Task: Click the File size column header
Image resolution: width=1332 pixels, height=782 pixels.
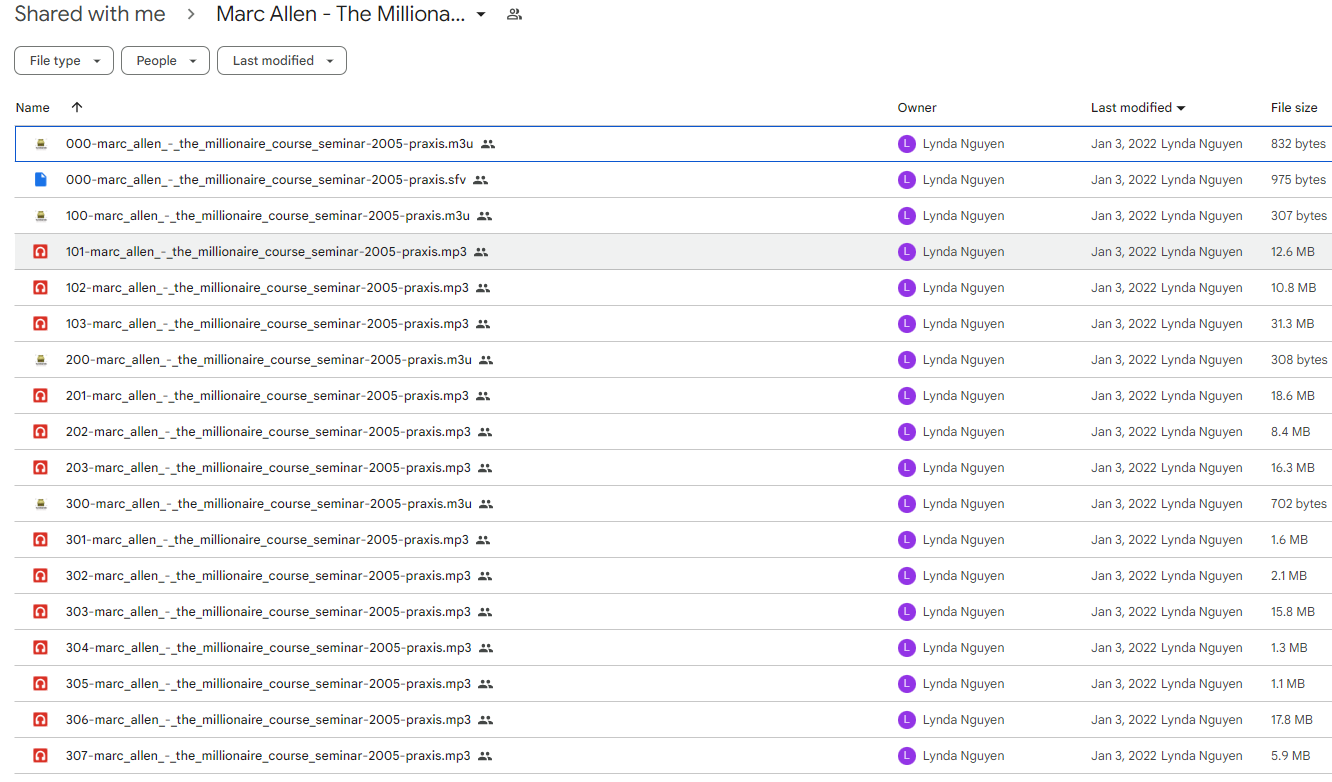Action: [1294, 108]
